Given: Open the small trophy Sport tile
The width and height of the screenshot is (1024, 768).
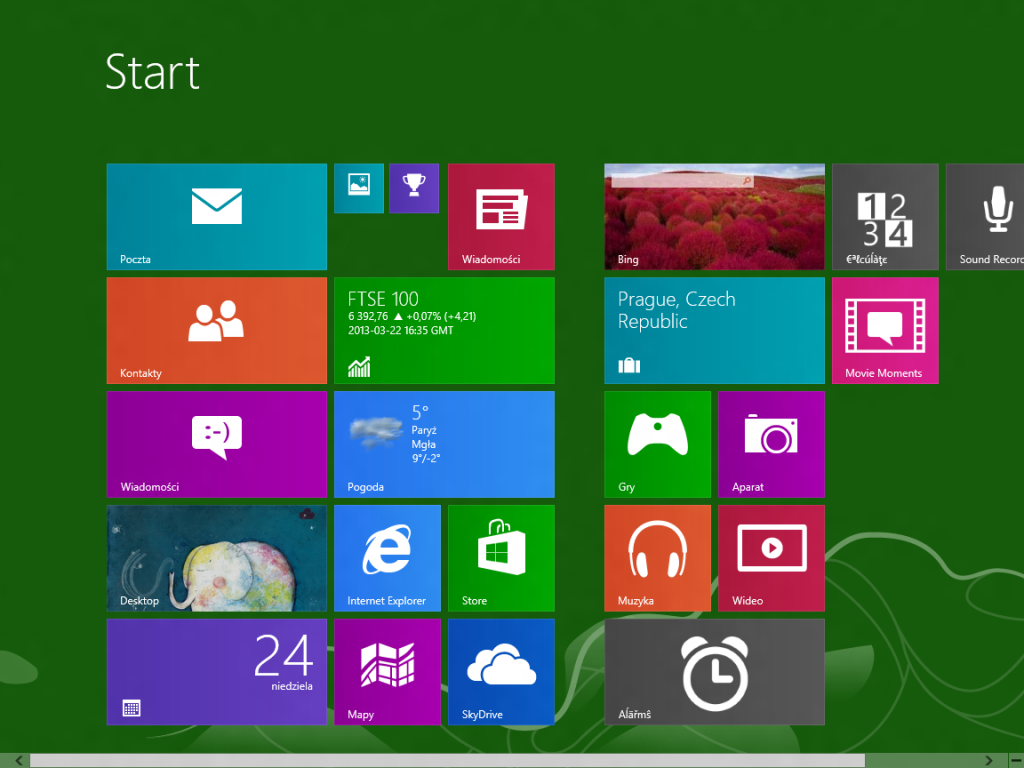Looking at the screenshot, I should (414, 188).
